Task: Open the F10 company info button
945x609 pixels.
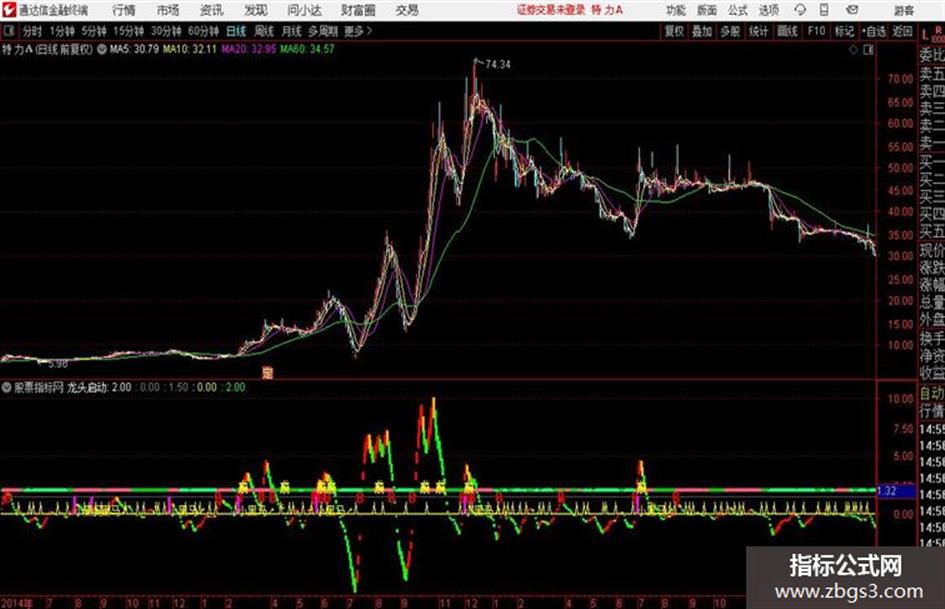Action: pos(816,31)
